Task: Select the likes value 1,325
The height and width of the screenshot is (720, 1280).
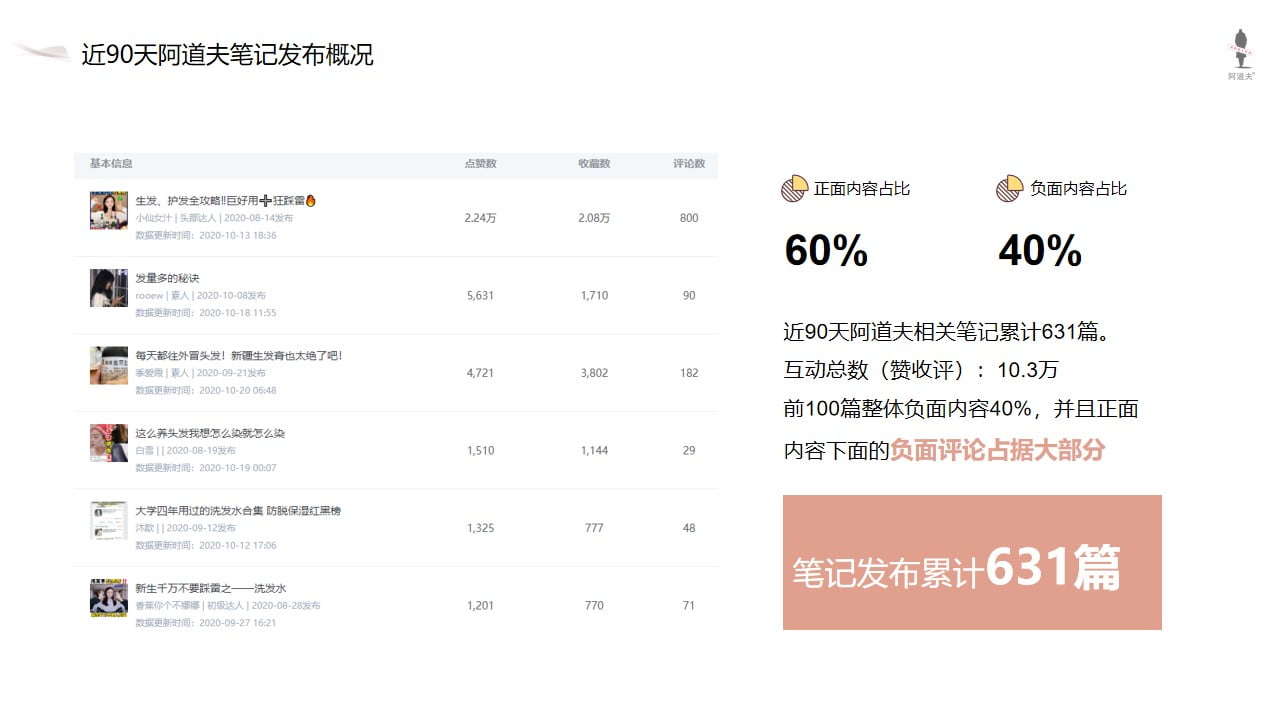Action: (480, 528)
